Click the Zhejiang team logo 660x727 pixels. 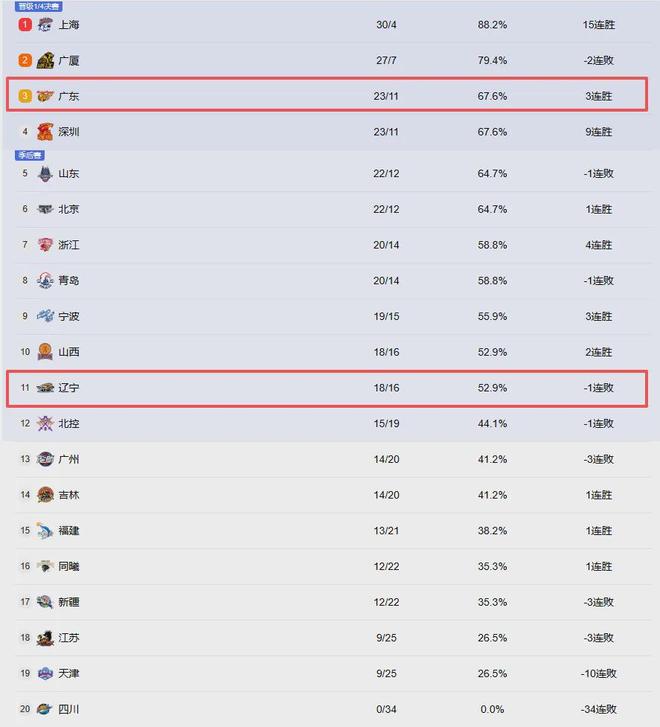45,245
